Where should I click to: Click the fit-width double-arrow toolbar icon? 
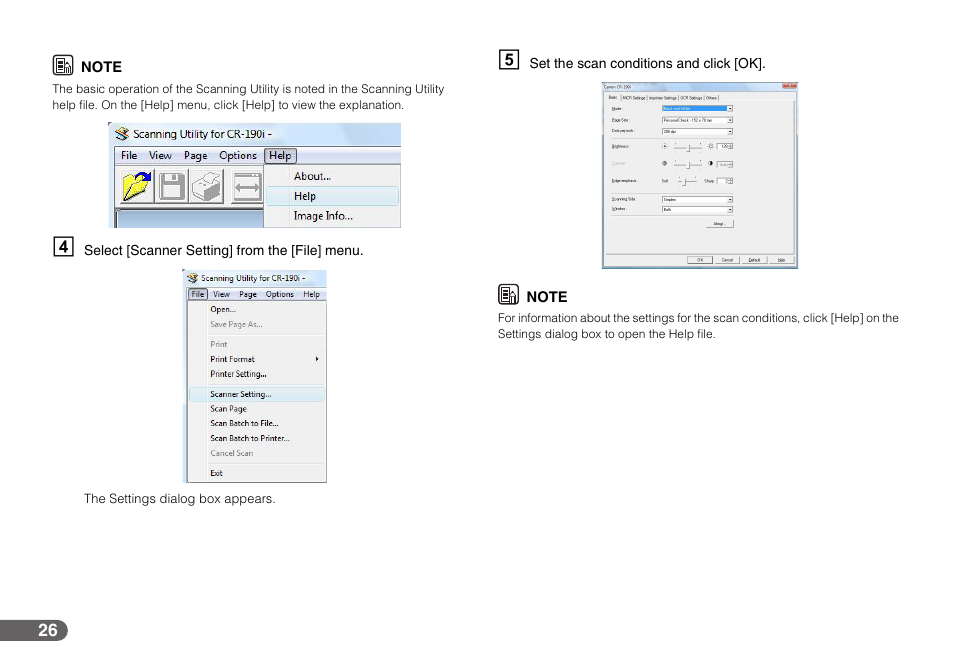[246, 186]
